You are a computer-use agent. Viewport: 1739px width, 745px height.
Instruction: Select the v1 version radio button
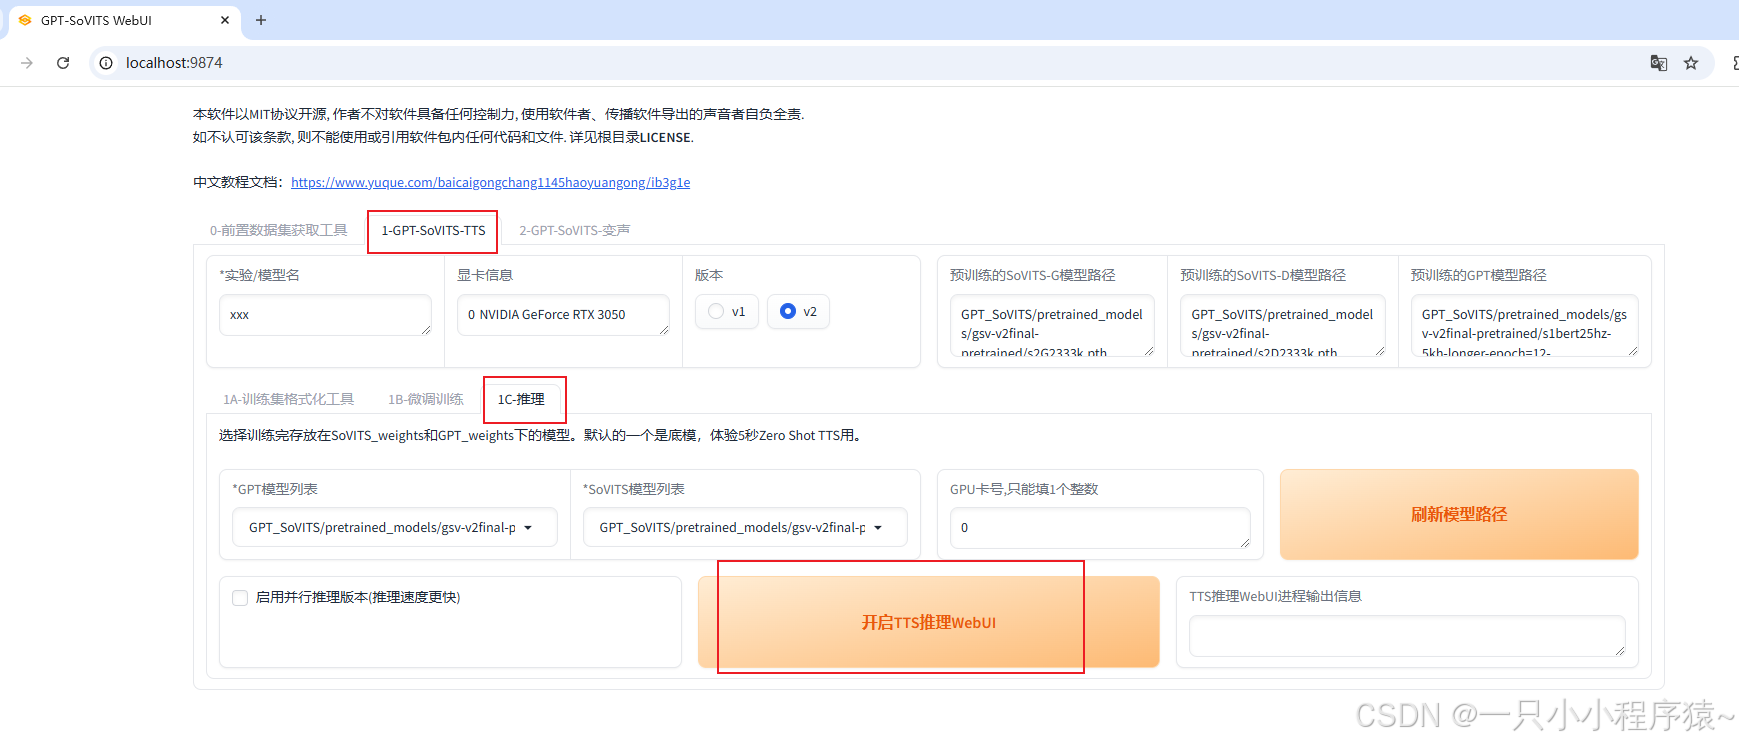[x=716, y=312]
